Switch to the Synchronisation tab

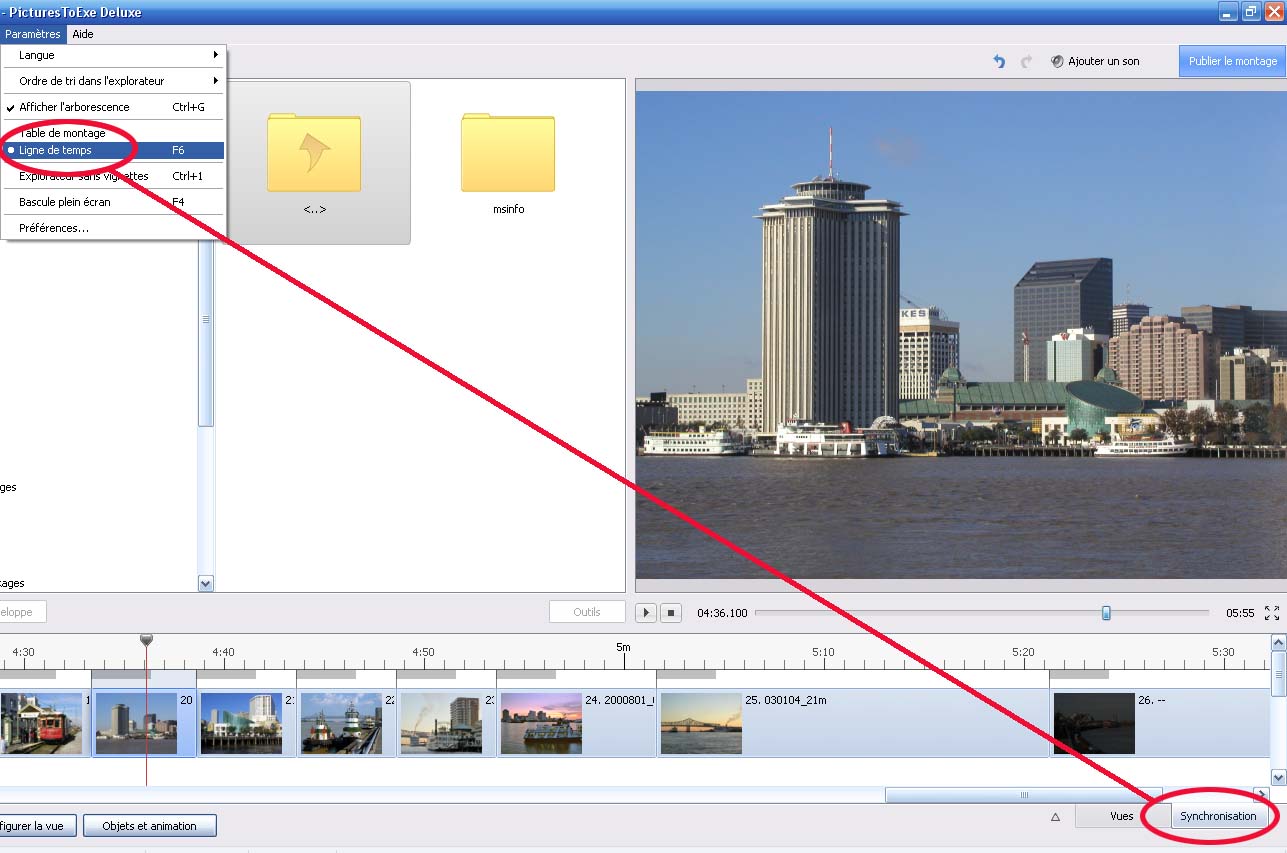click(x=1217, y=816)
